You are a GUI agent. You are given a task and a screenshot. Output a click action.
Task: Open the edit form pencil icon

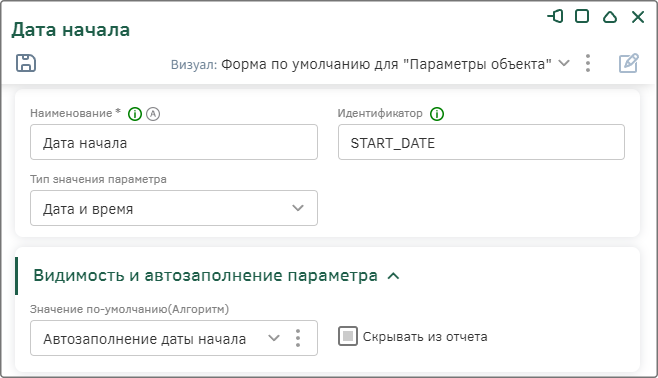coord(629,63)
